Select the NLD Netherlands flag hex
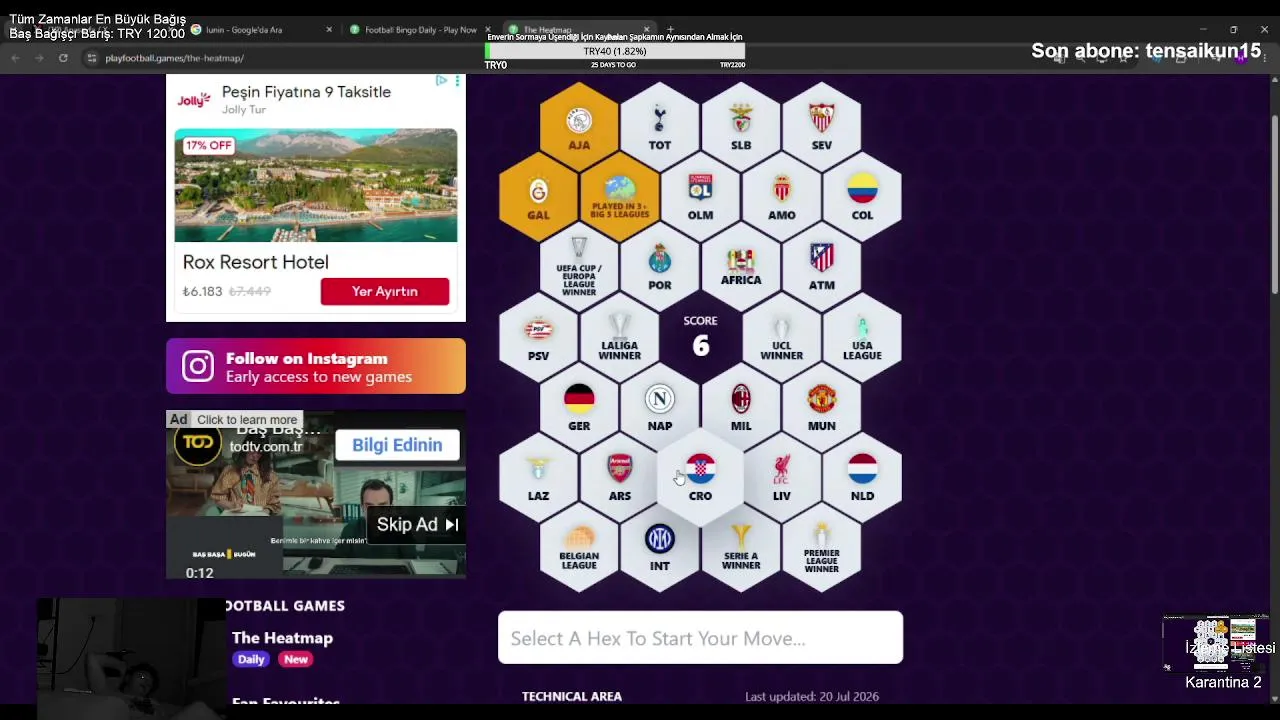 tap(862, 477)
